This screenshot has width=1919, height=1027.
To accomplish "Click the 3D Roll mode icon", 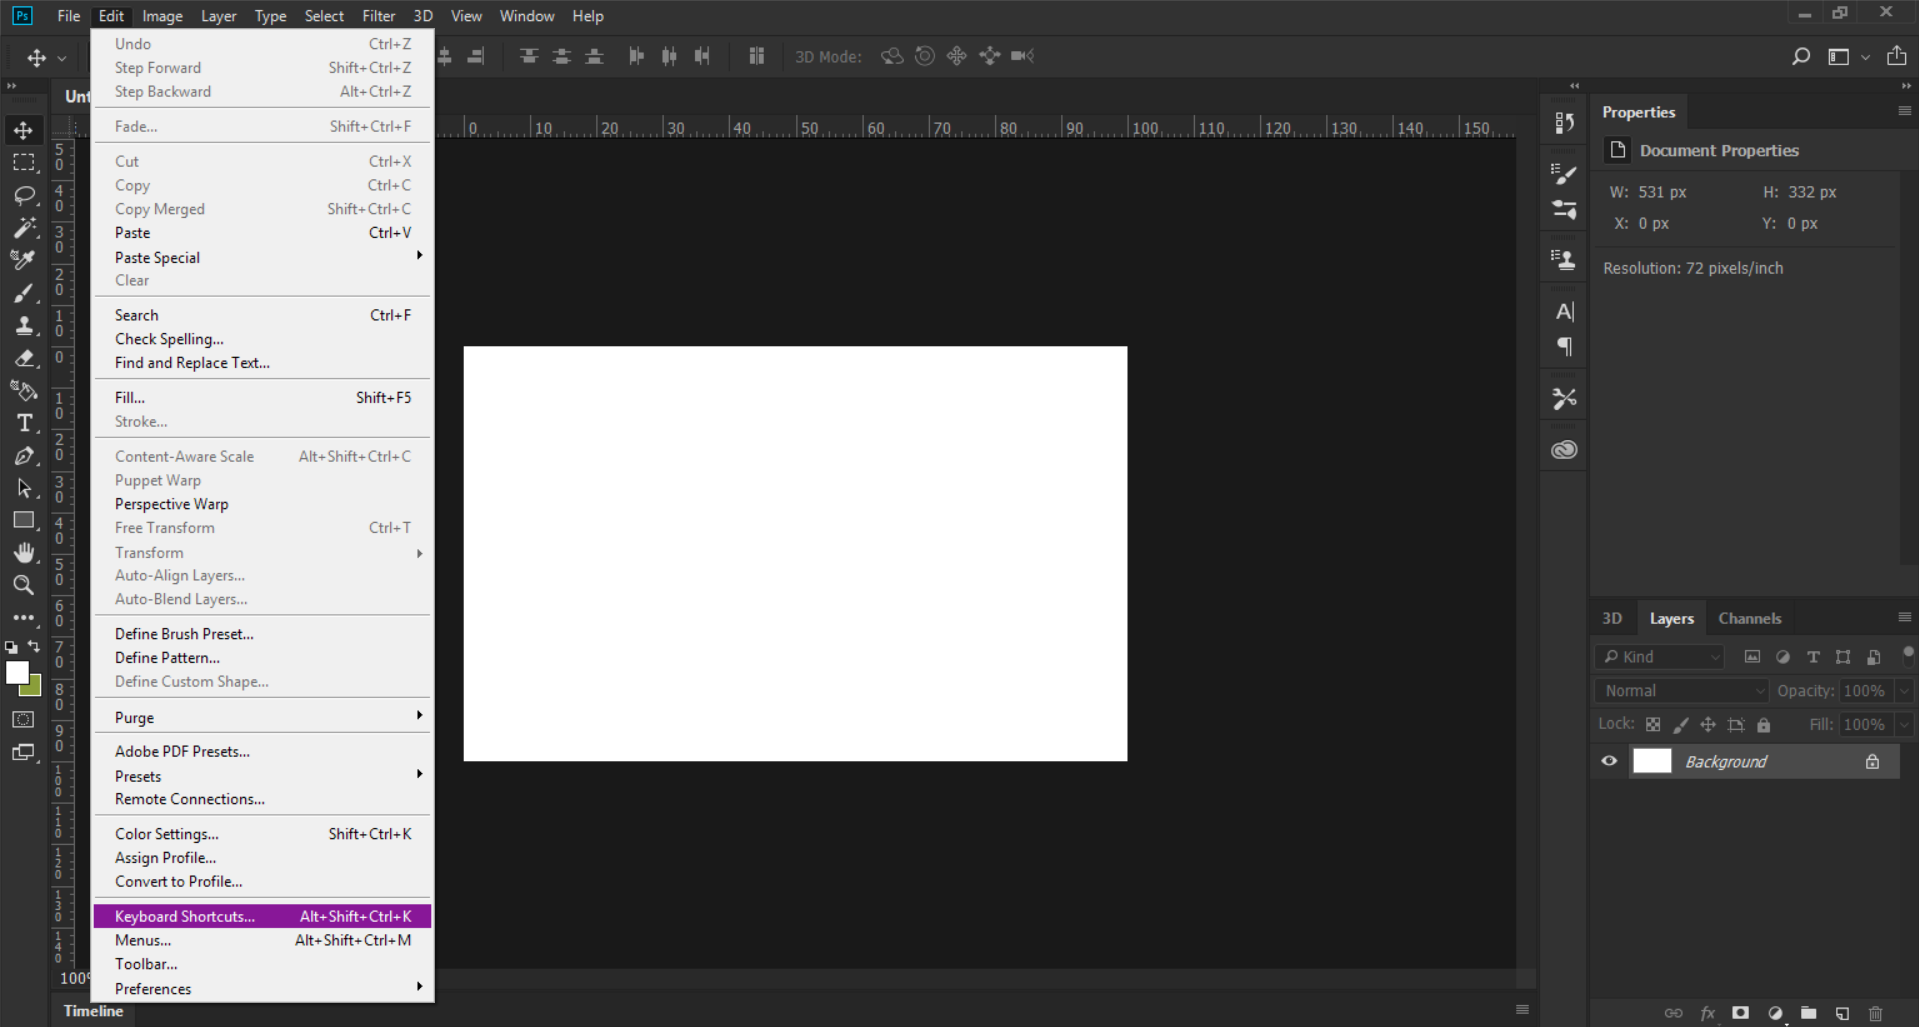I will (x=925, y=56).
